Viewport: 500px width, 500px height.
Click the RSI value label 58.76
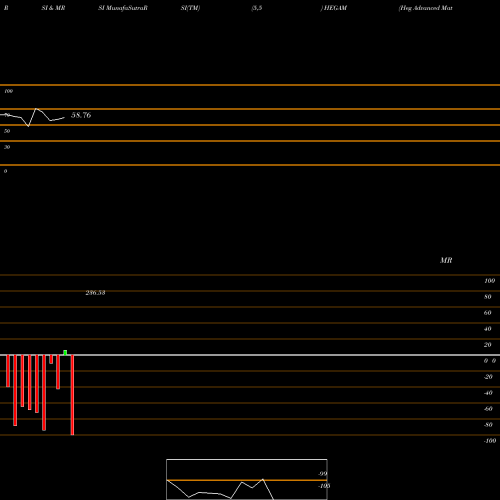pos(81,115)
